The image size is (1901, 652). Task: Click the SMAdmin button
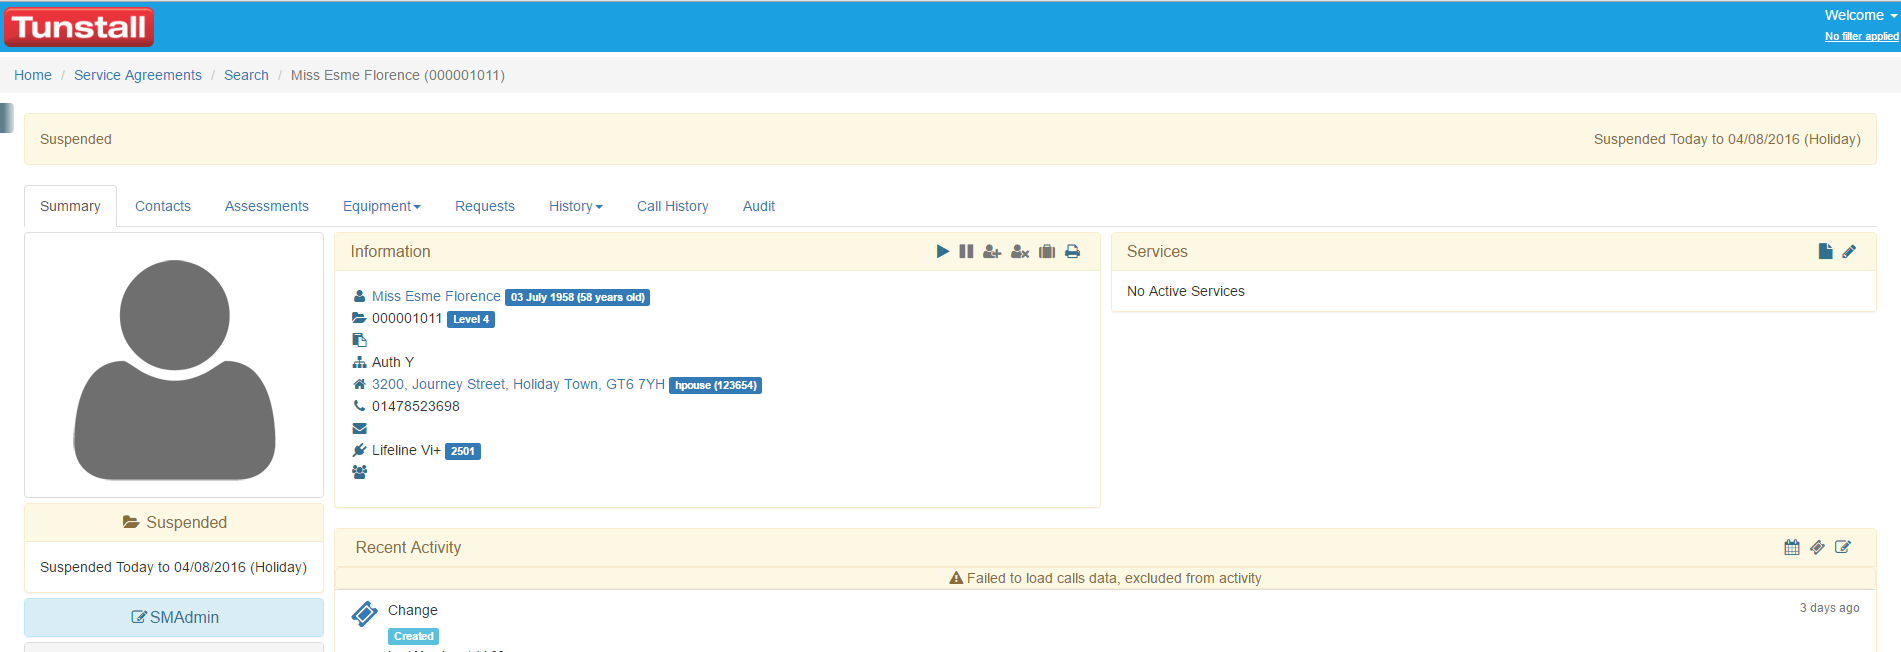coord(174,618)
